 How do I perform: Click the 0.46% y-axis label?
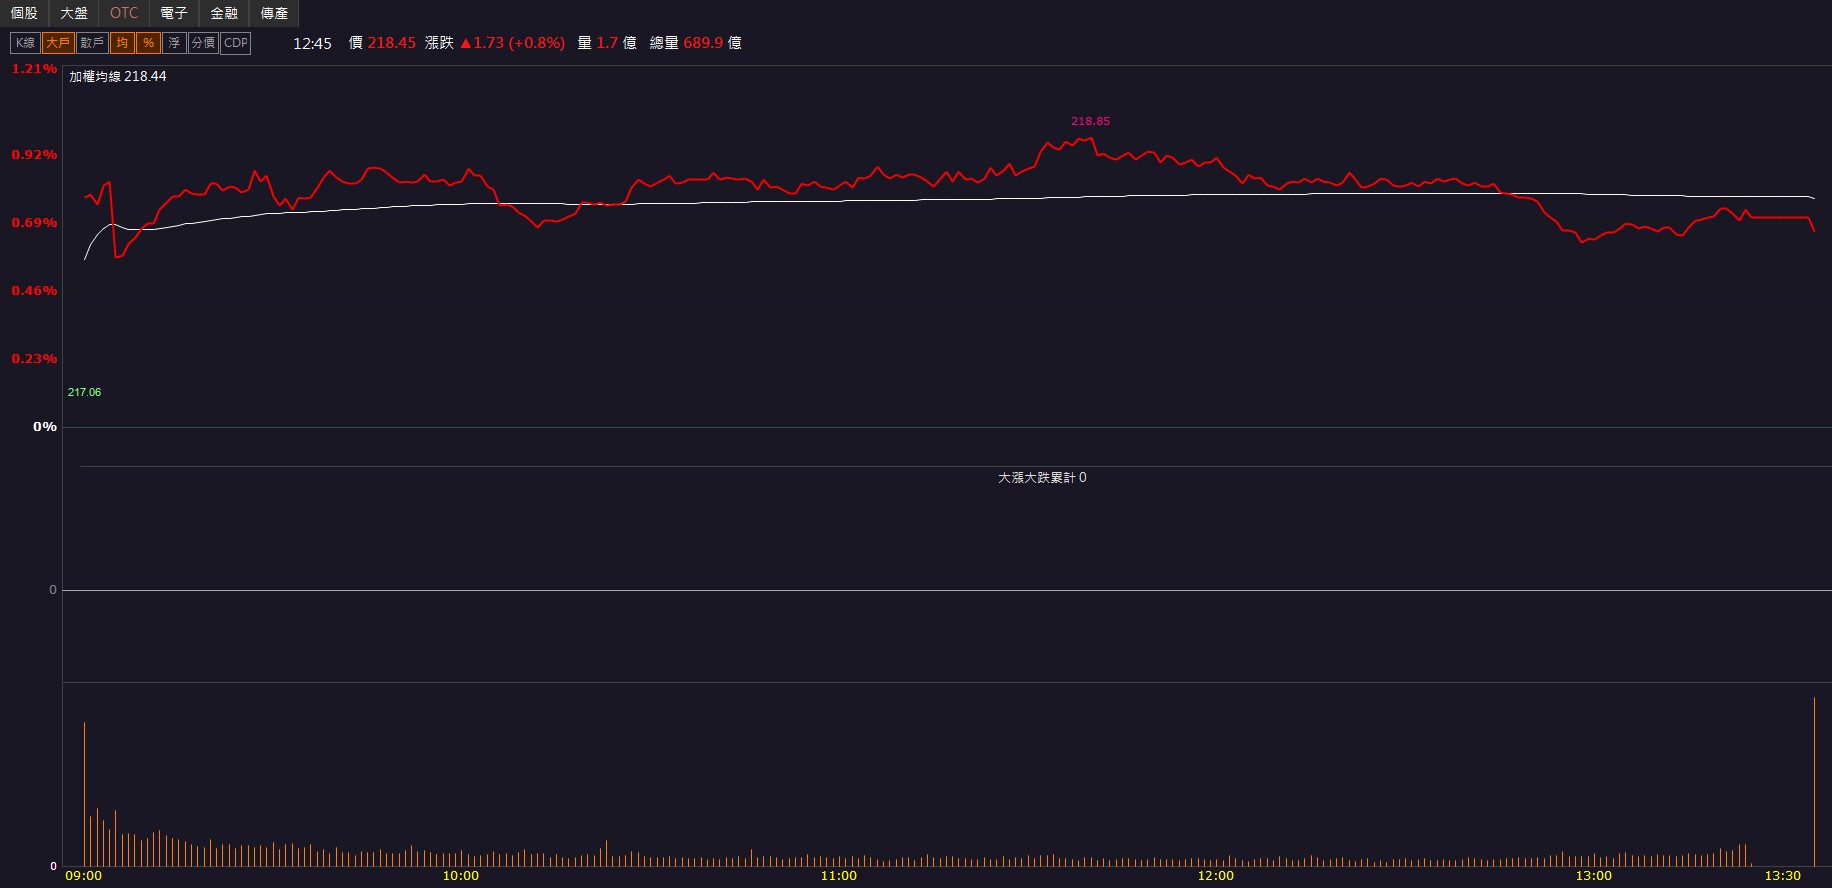[34, 291]
